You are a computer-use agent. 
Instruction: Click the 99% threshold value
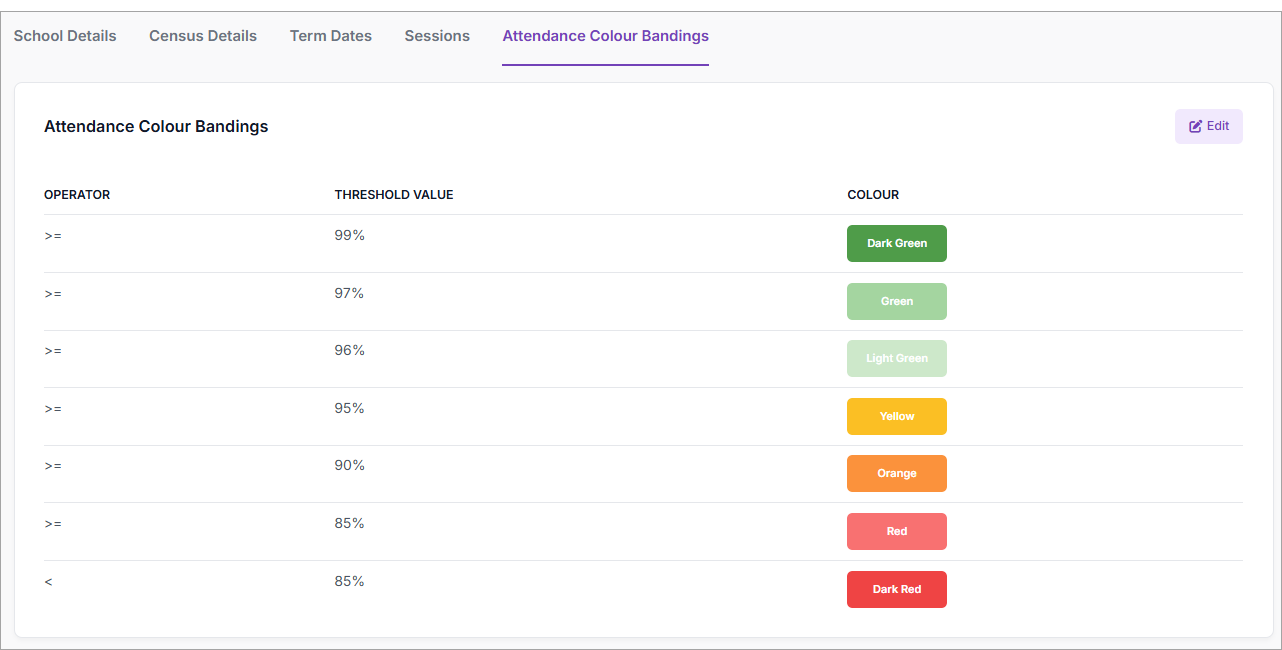click(x=349, y=235)
